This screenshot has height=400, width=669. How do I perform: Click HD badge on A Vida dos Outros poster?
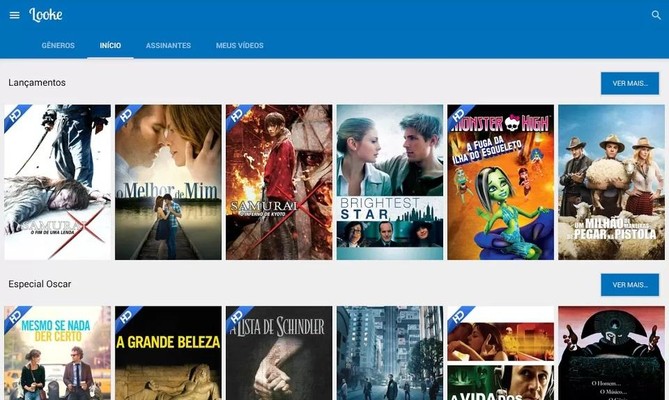458,316
